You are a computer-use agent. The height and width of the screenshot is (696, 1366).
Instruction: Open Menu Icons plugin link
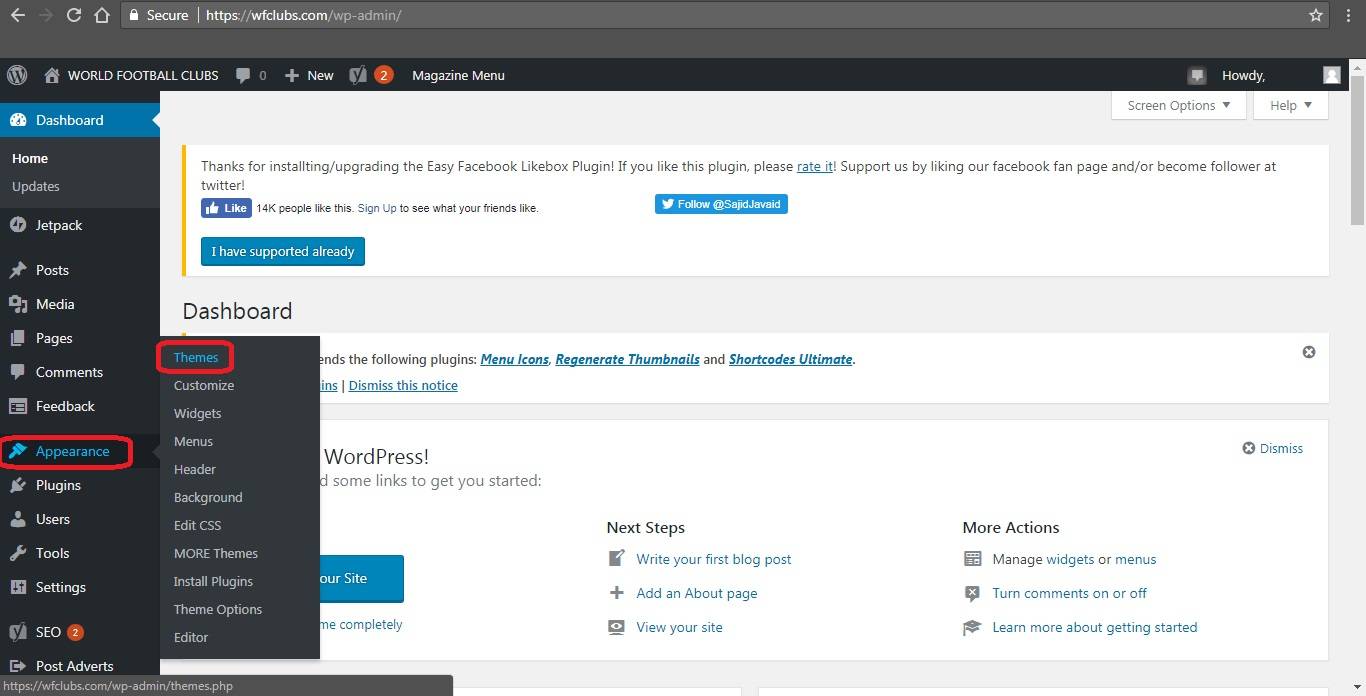[x=515, y=359]
